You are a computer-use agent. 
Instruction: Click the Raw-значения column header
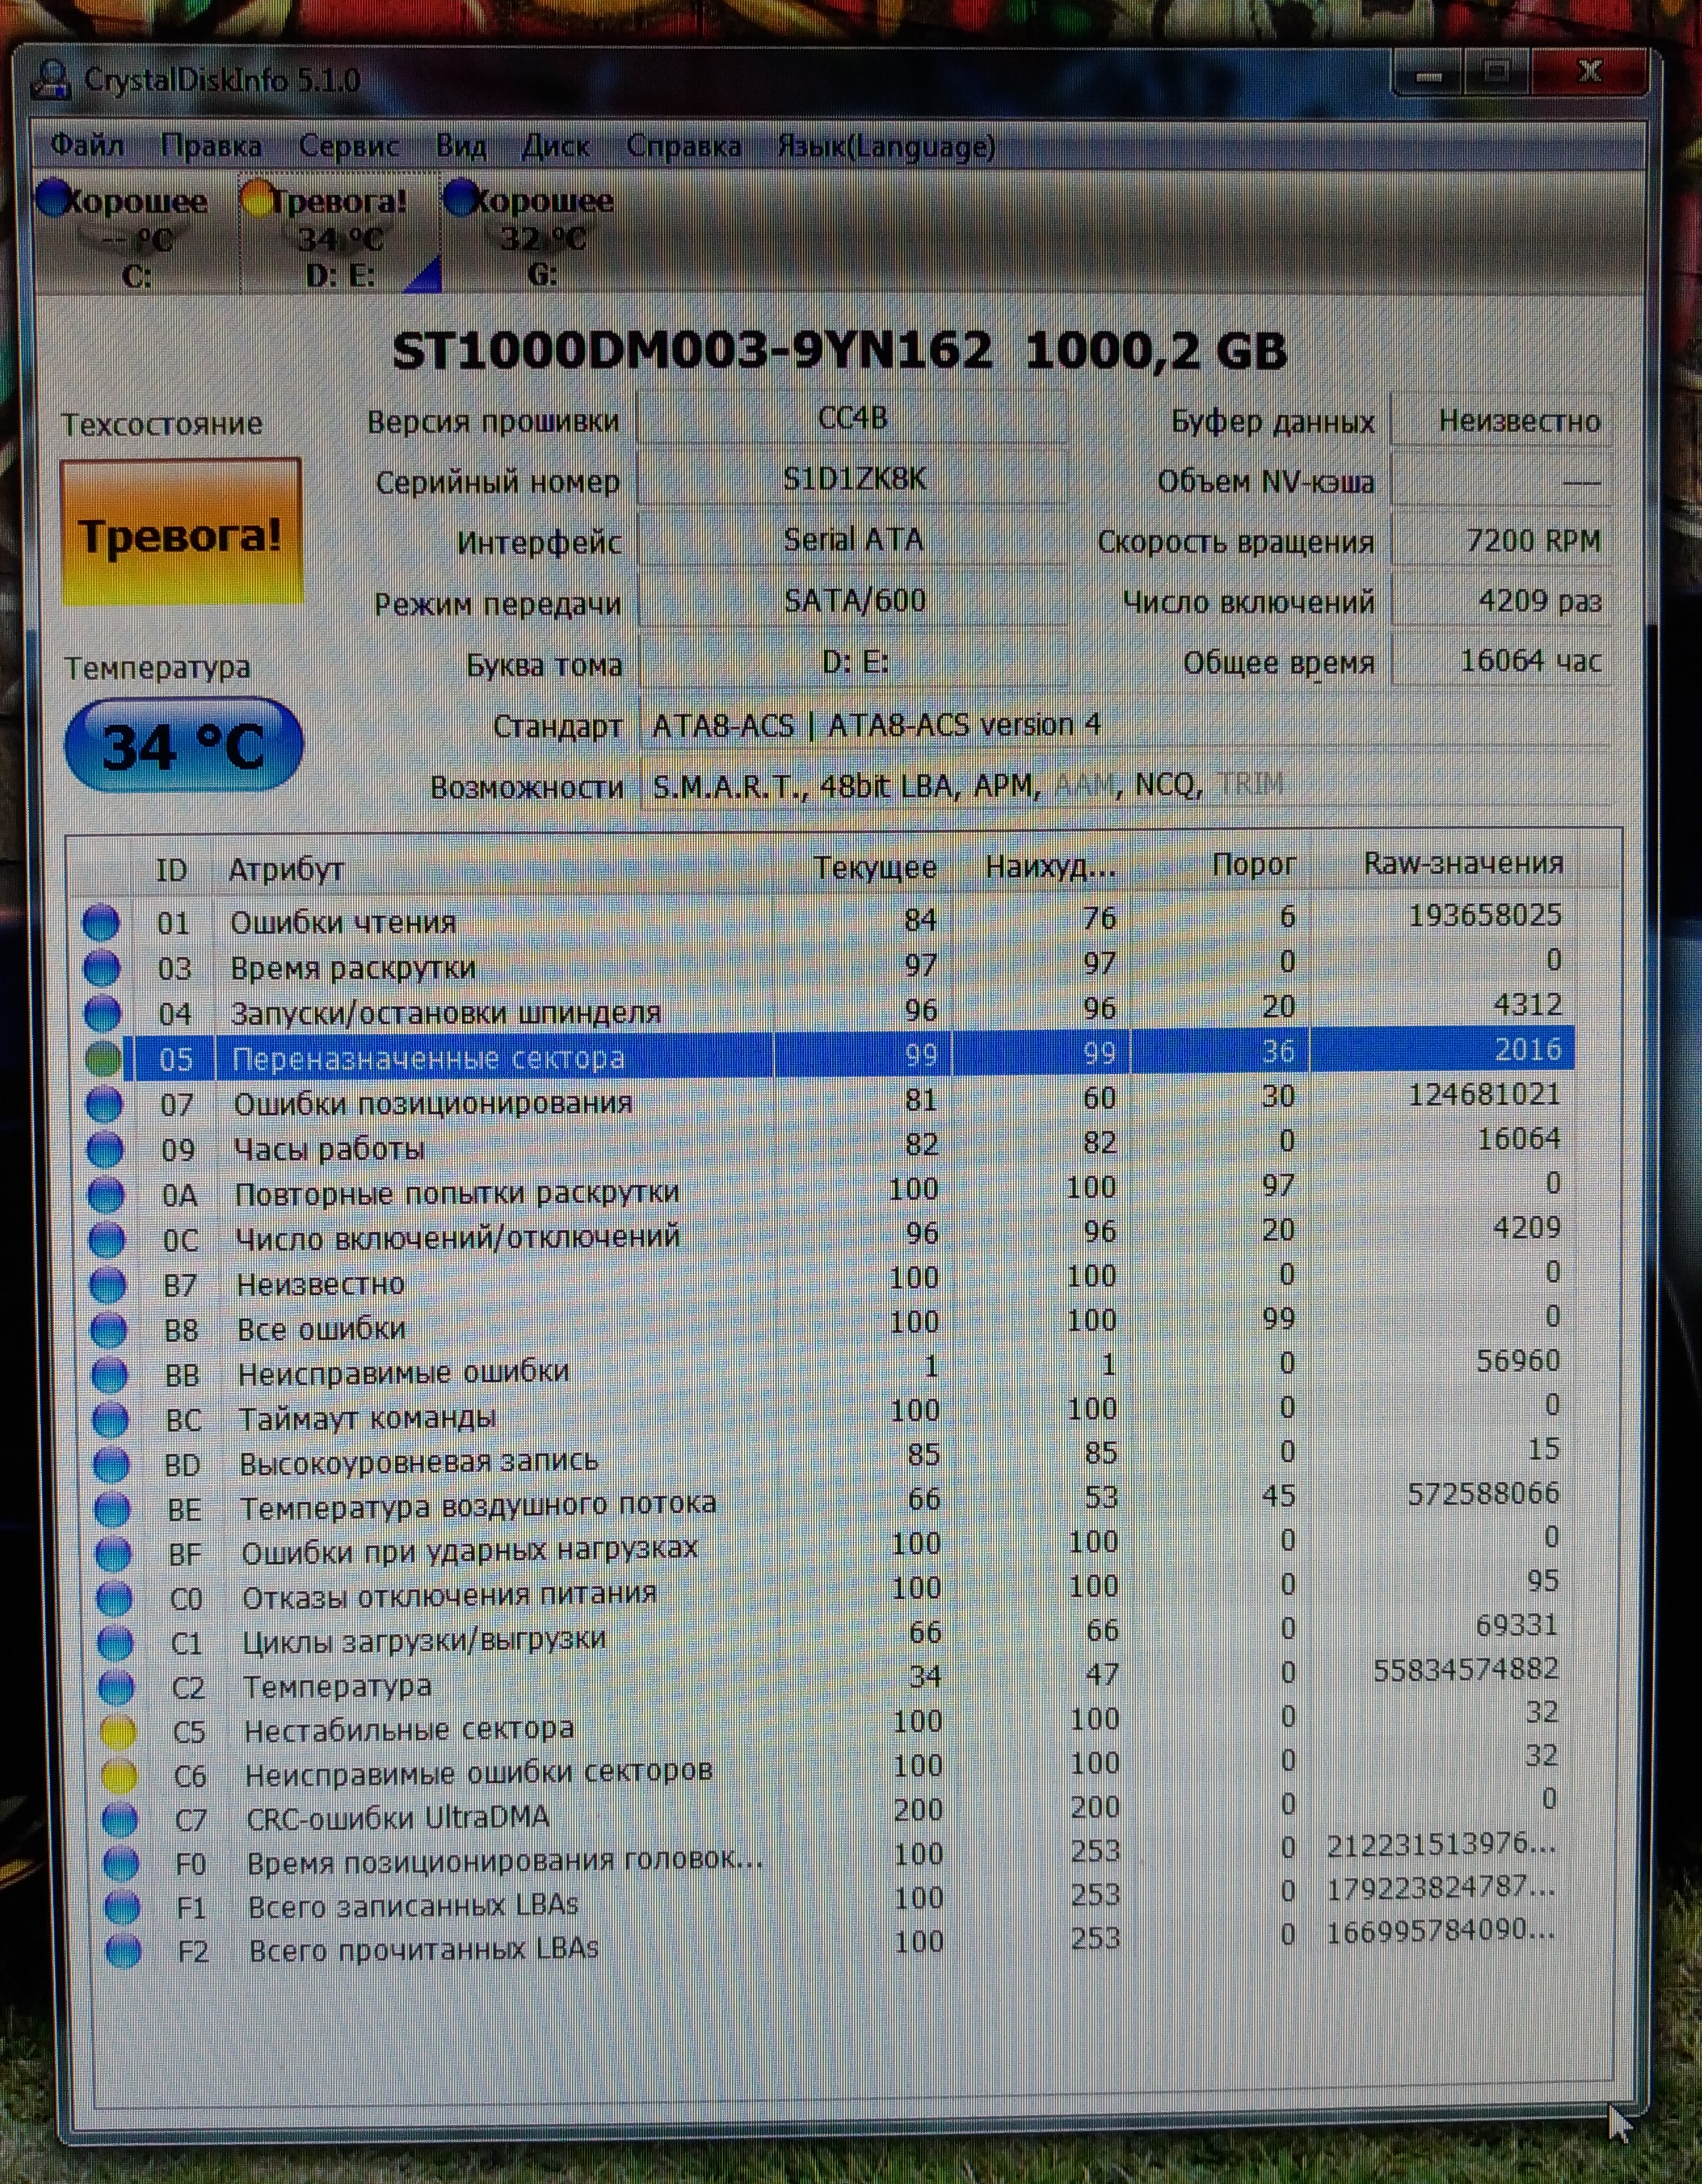[1462, 864]
